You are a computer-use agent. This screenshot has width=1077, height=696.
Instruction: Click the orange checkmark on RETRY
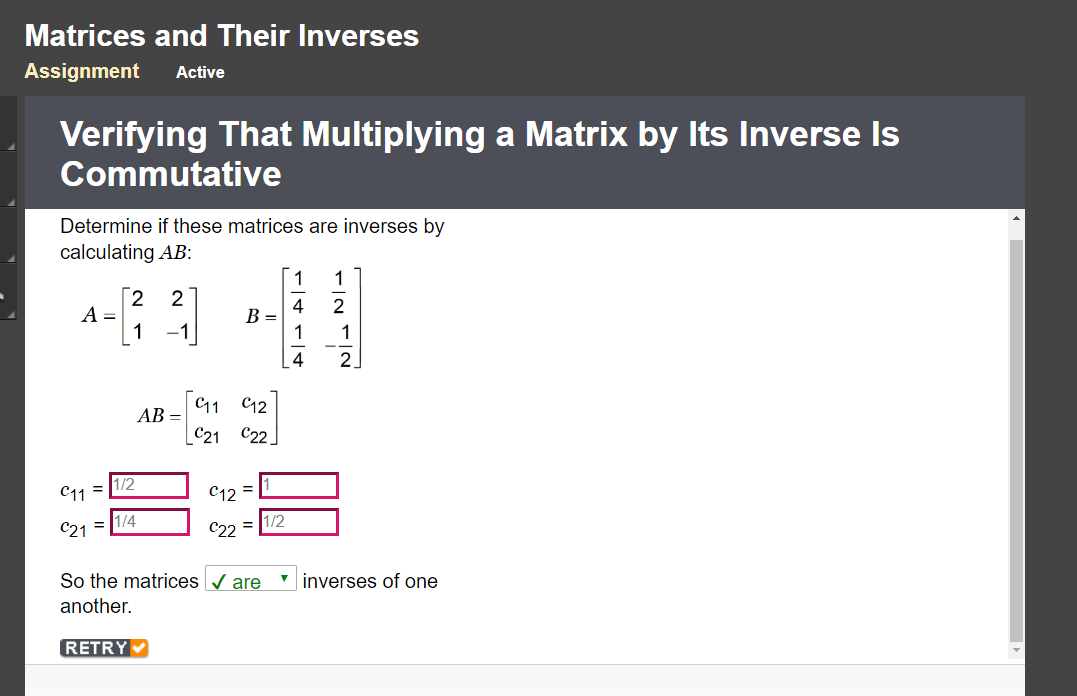click(x=138, y=648)
